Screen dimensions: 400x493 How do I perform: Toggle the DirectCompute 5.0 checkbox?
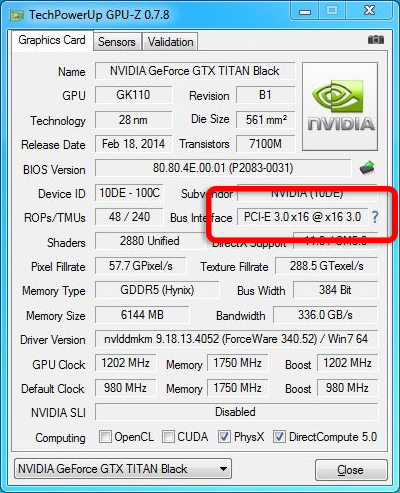279,436
